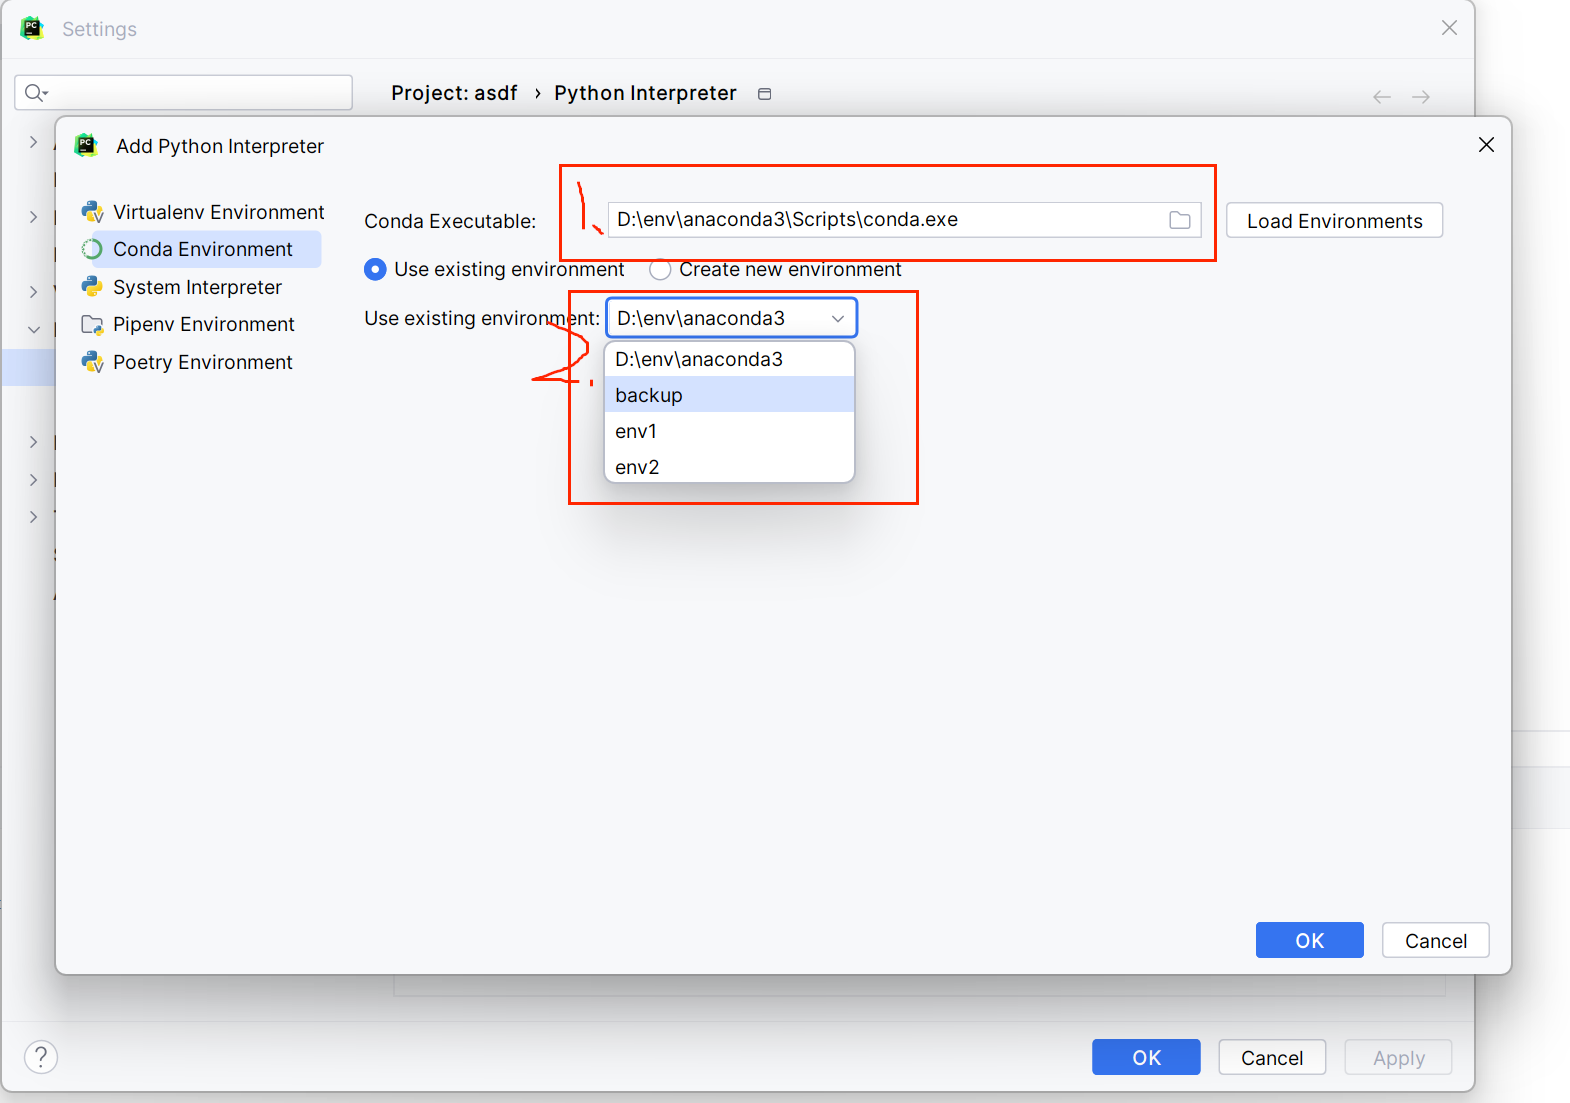Click the Pipenv Environment folder icon
This screenshot has height=1103, width=1570.
92,324
